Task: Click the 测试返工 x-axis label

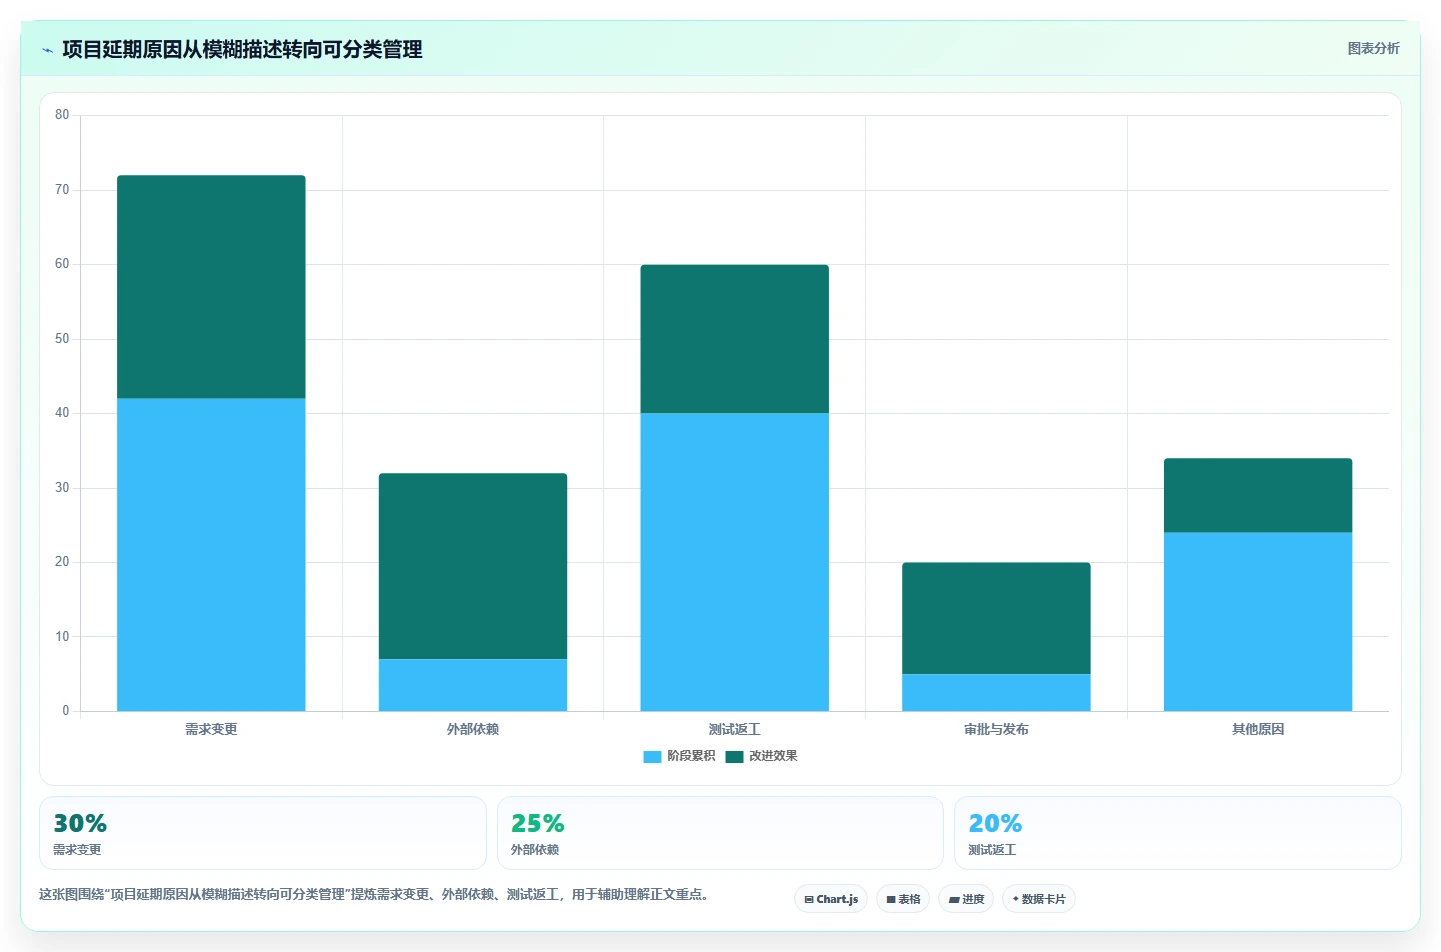Action: [735, 729]
